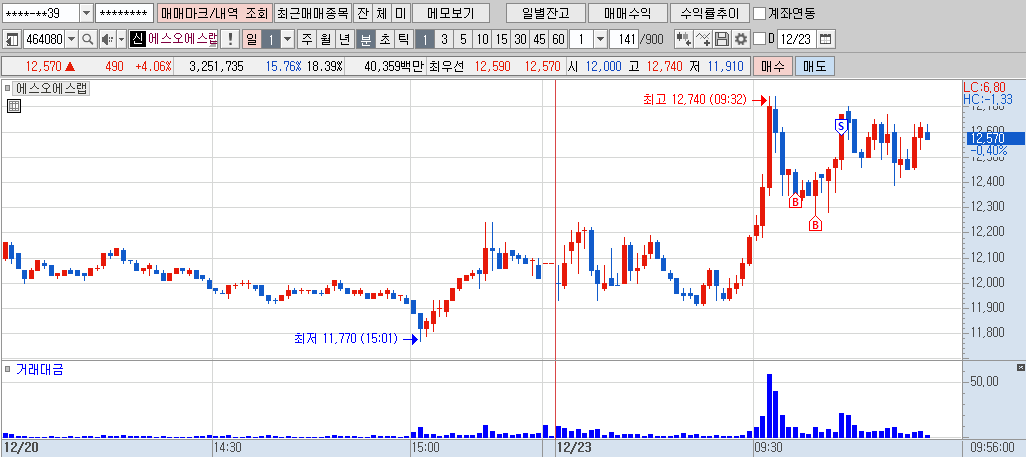Click the 미 button
This screenshot has width=1026, height=457.
[400, 12]
